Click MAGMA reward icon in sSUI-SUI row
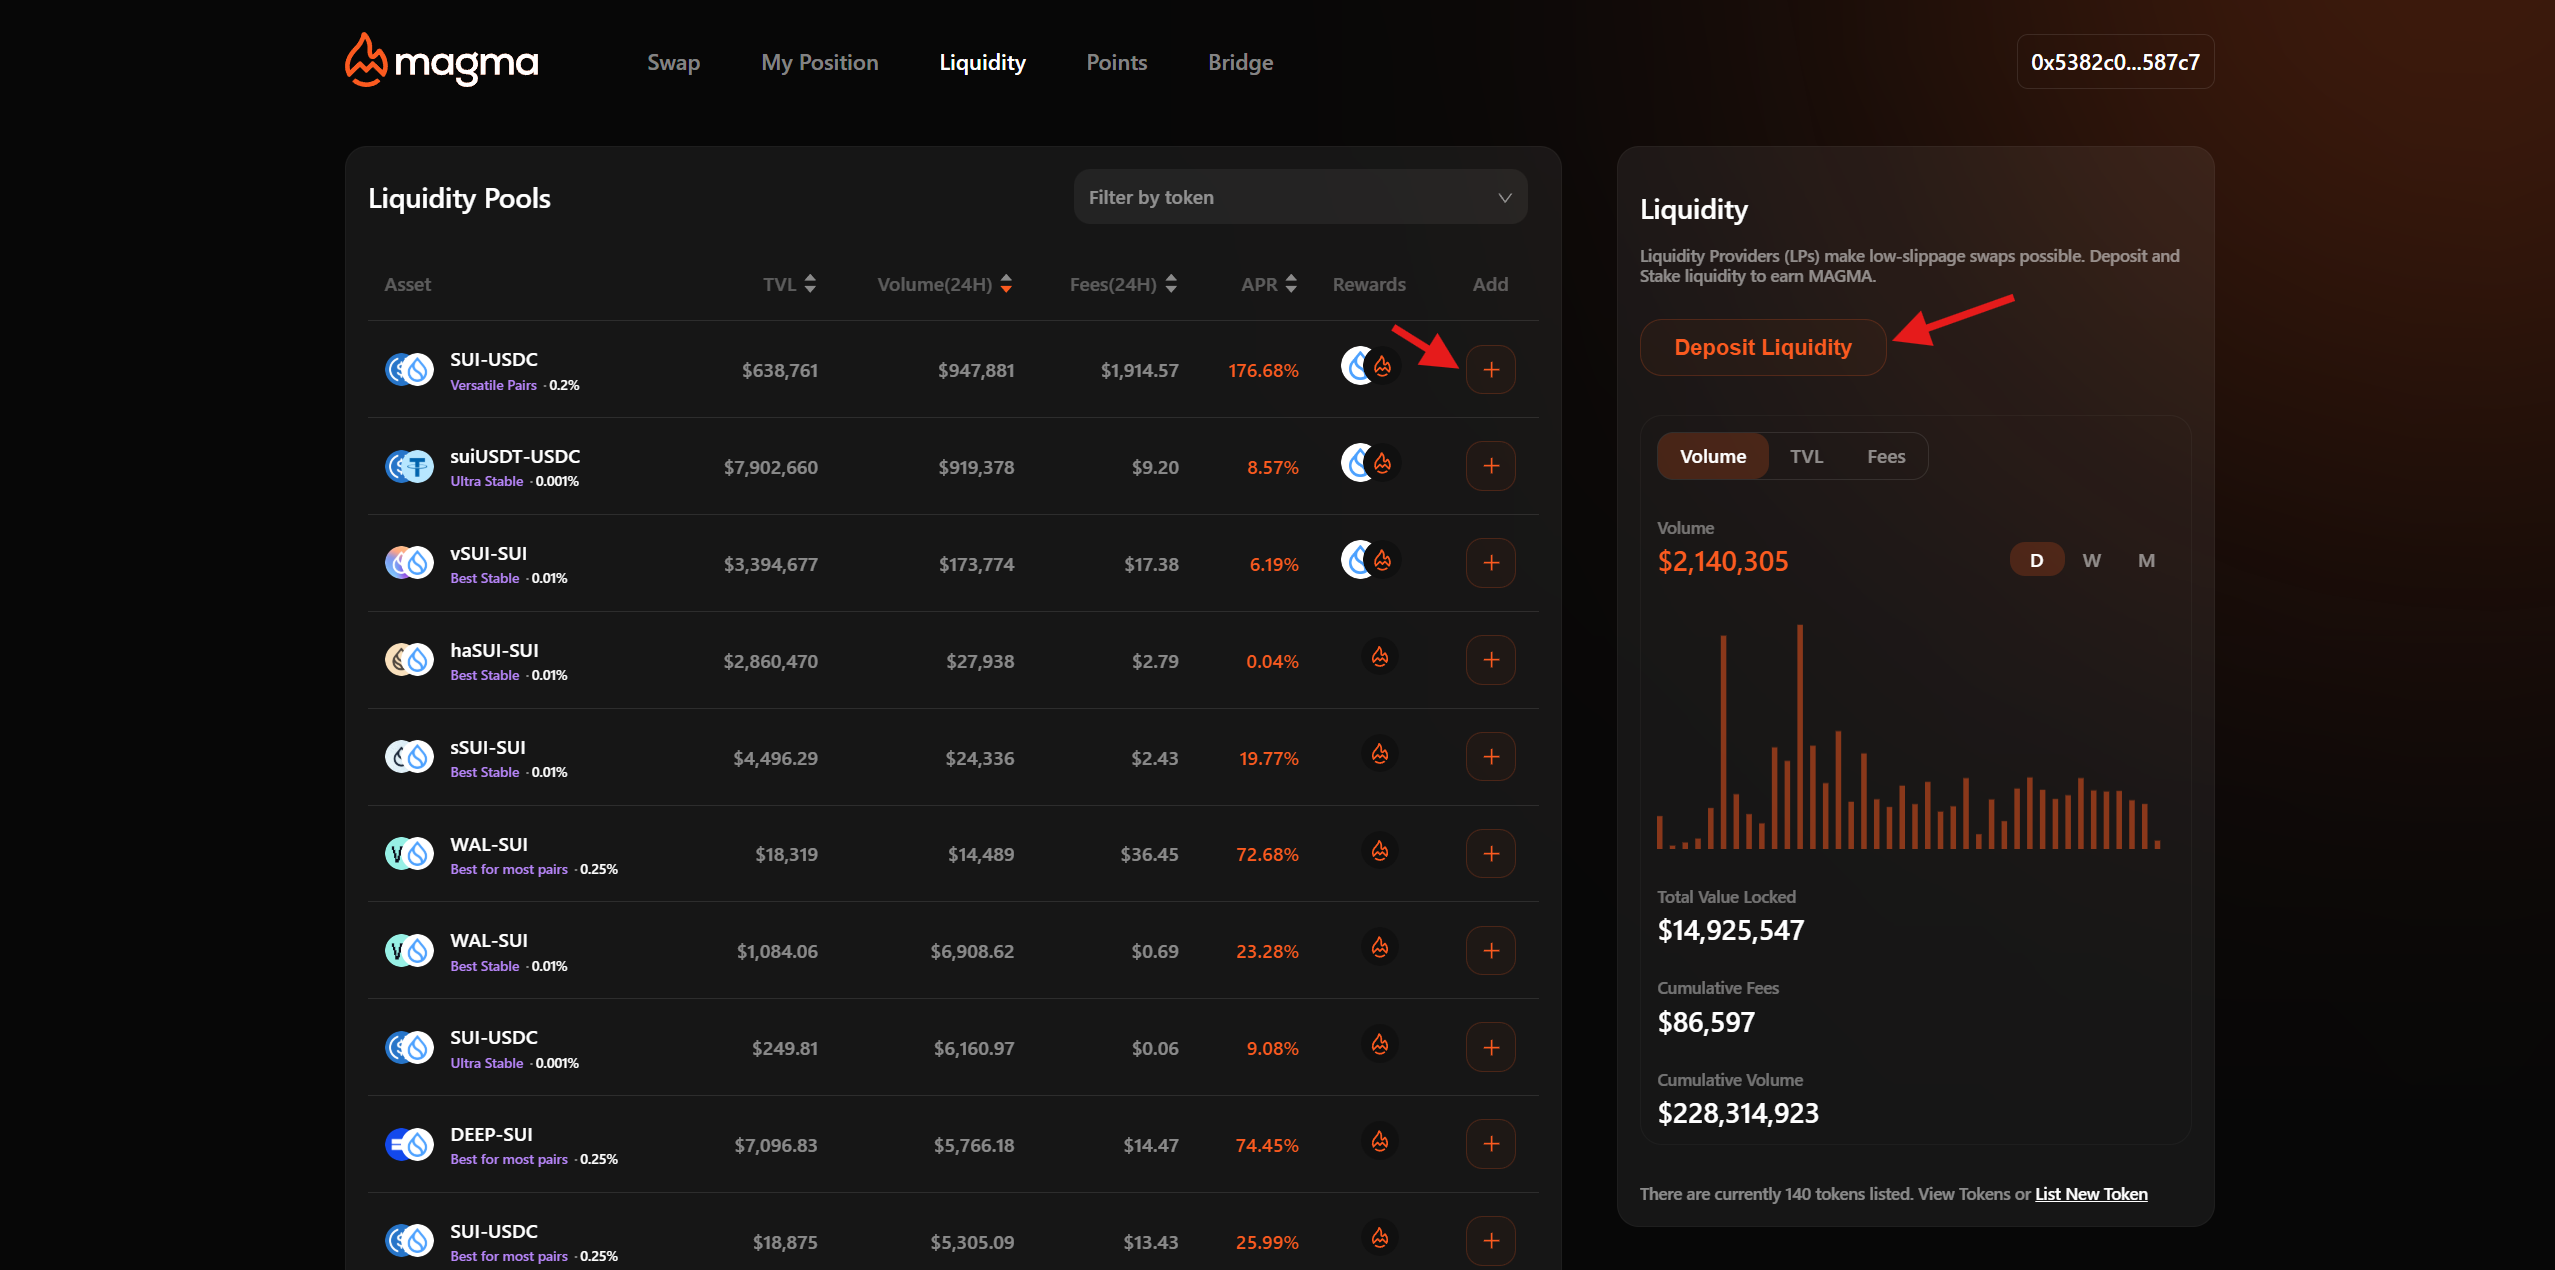Viewport: 2555px width, 1270px height. pos(1380,754)
